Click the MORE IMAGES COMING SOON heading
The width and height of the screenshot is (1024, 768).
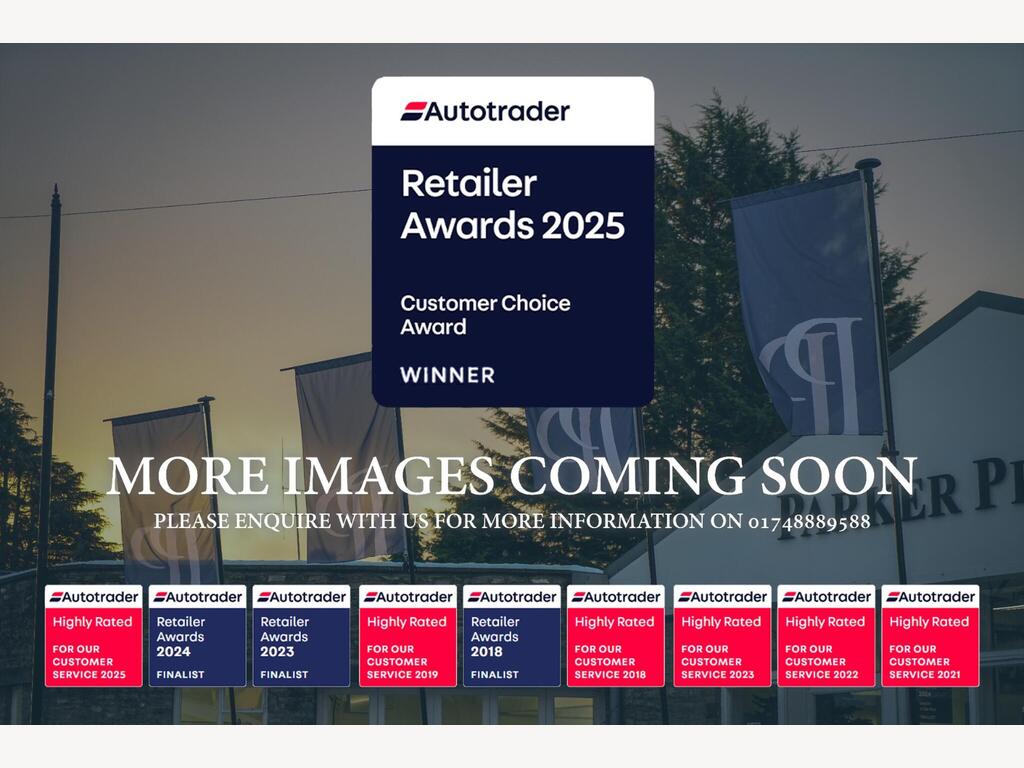[x=512, y=475]
